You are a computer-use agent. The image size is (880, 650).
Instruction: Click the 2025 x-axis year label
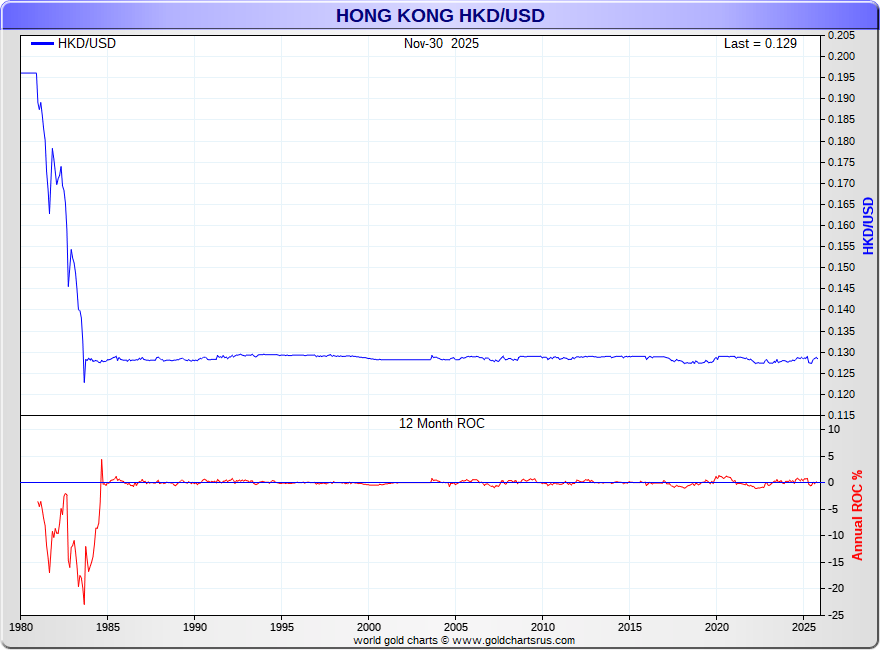click(x=804, y=627)
